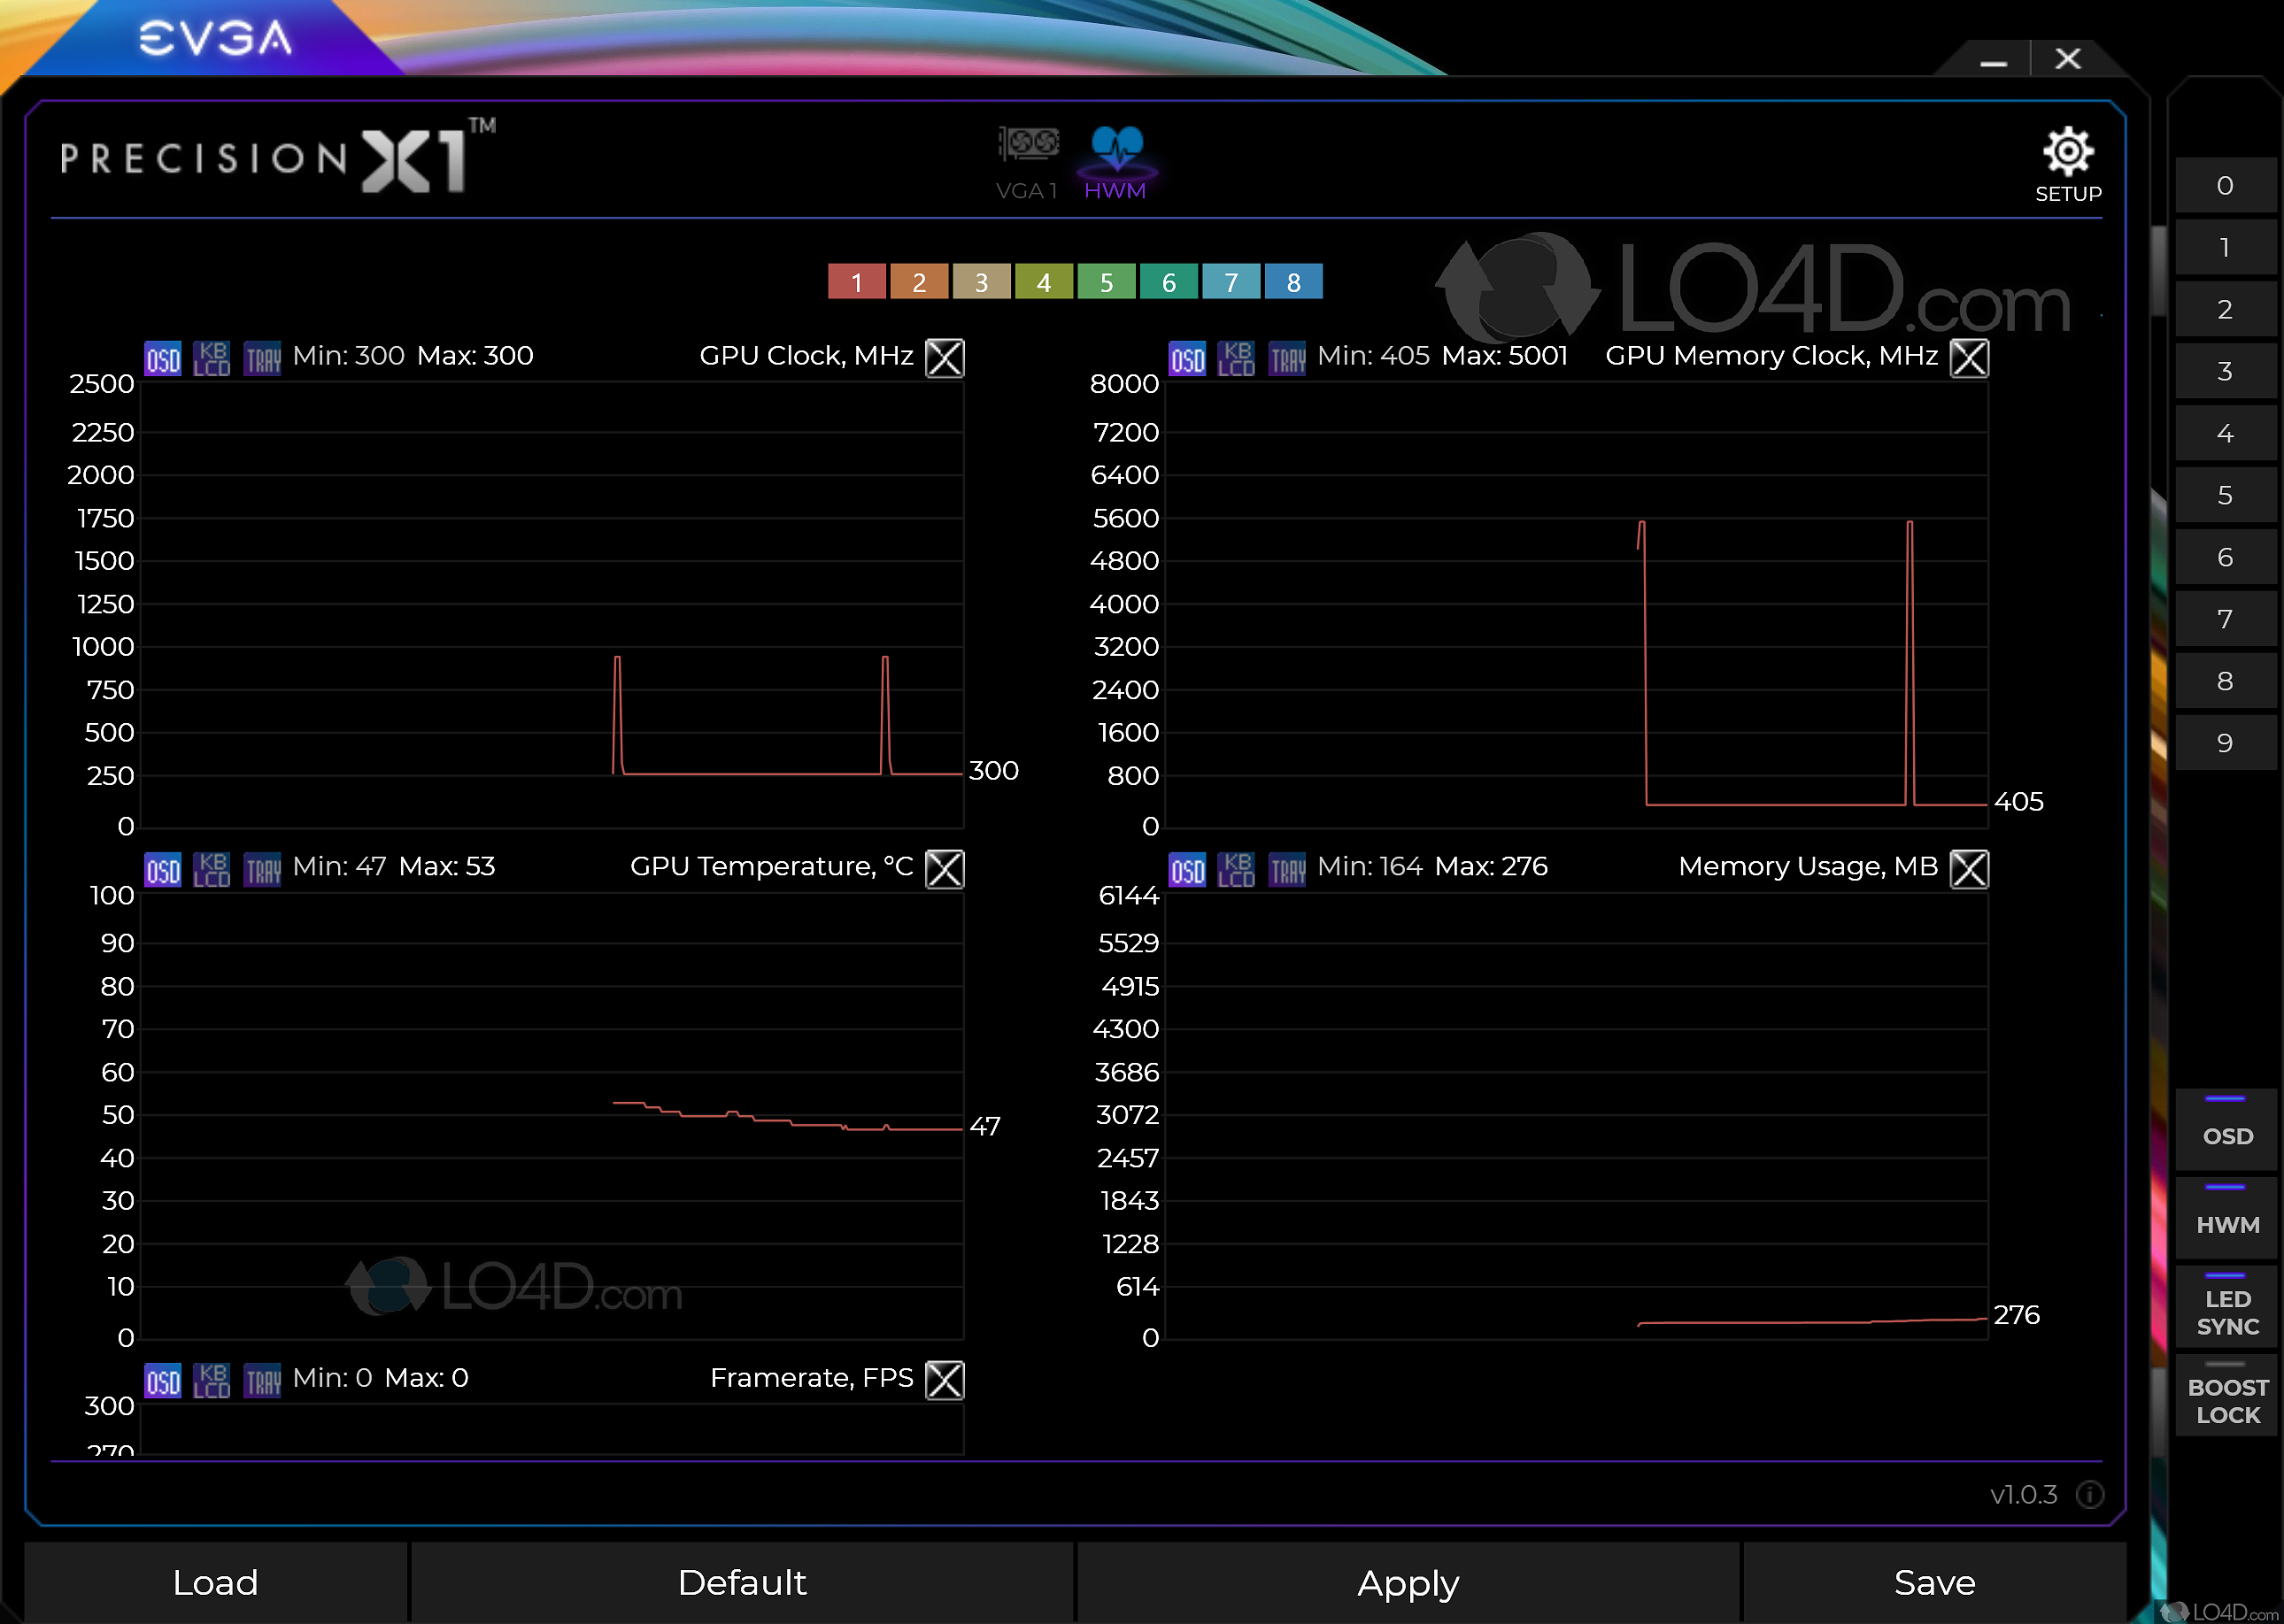Click the OSD icon on GPU Memory Clock graph
Viewport: 2284px width, 1624px height.
pyautogui.click(x=1186, y=357)
